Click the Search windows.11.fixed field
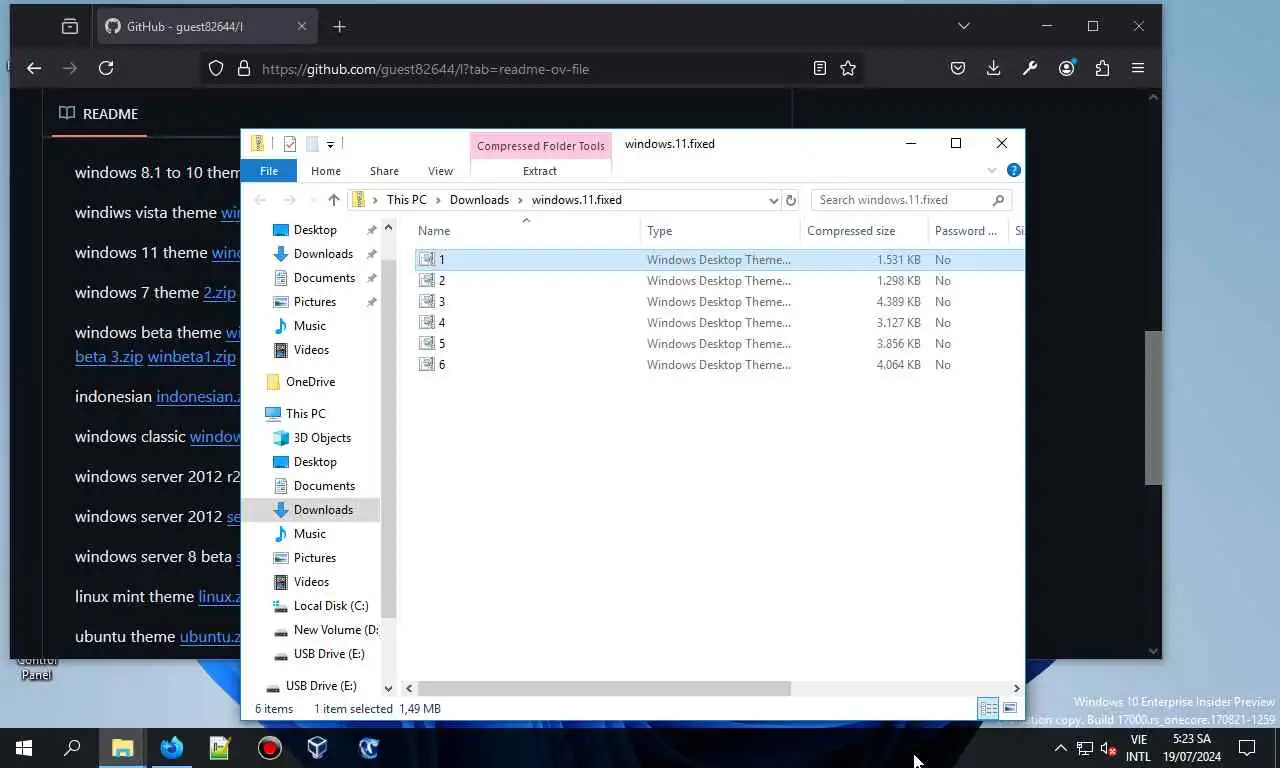Screen dimensions: 1280x768 [911, 200]
